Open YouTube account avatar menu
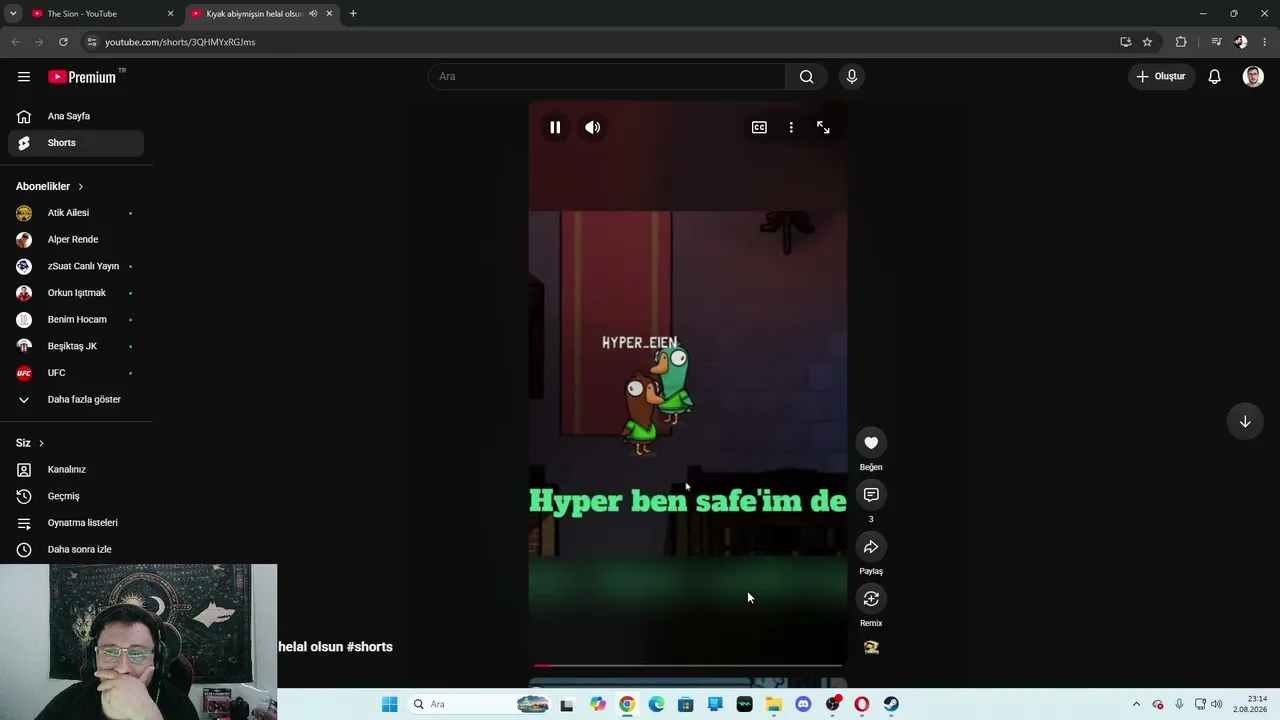 tap(1253, 76)
